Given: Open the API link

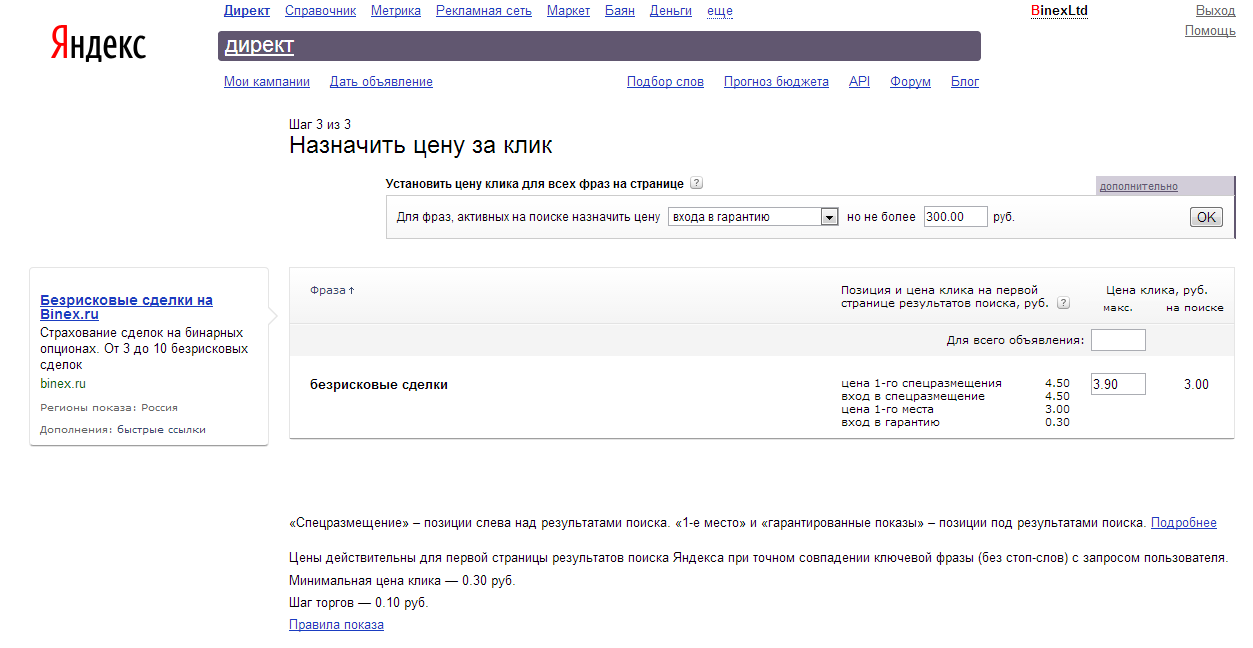Looking at the screenshot, I should point(859,82).
